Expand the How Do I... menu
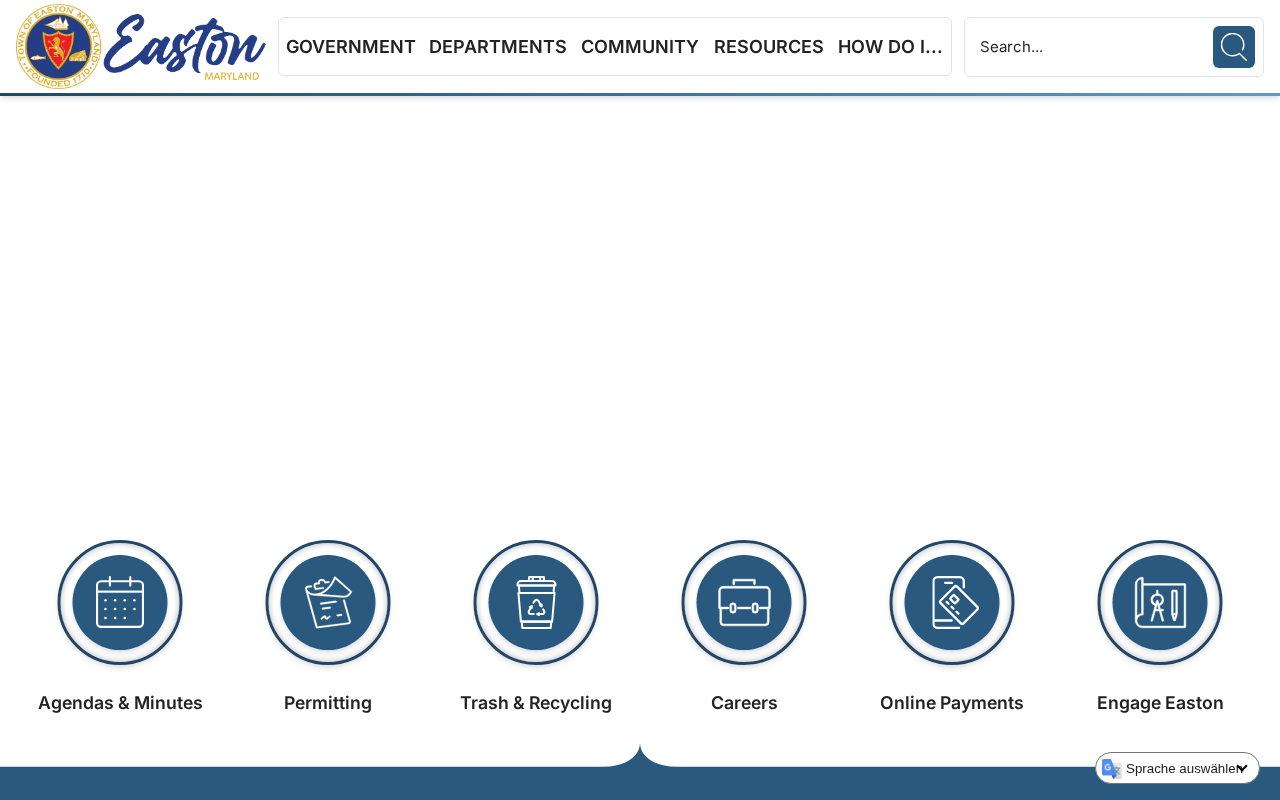The width and height of the screenshot is (1280, 800). pos(889,47)
